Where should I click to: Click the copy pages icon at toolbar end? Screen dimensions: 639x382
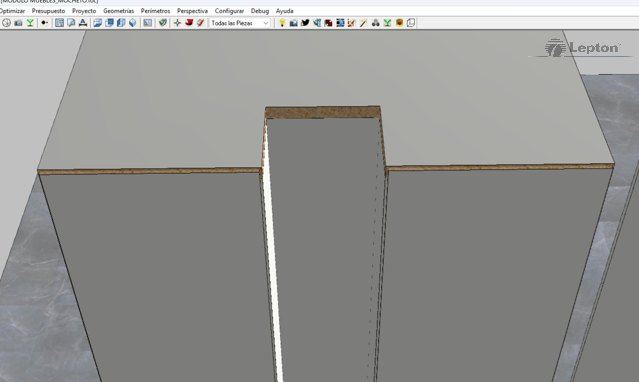click(x=411, y=23)
